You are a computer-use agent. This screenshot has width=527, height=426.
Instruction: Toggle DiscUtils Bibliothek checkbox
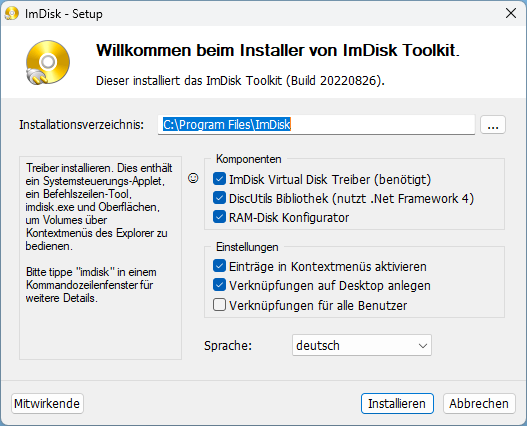(219, 198)
